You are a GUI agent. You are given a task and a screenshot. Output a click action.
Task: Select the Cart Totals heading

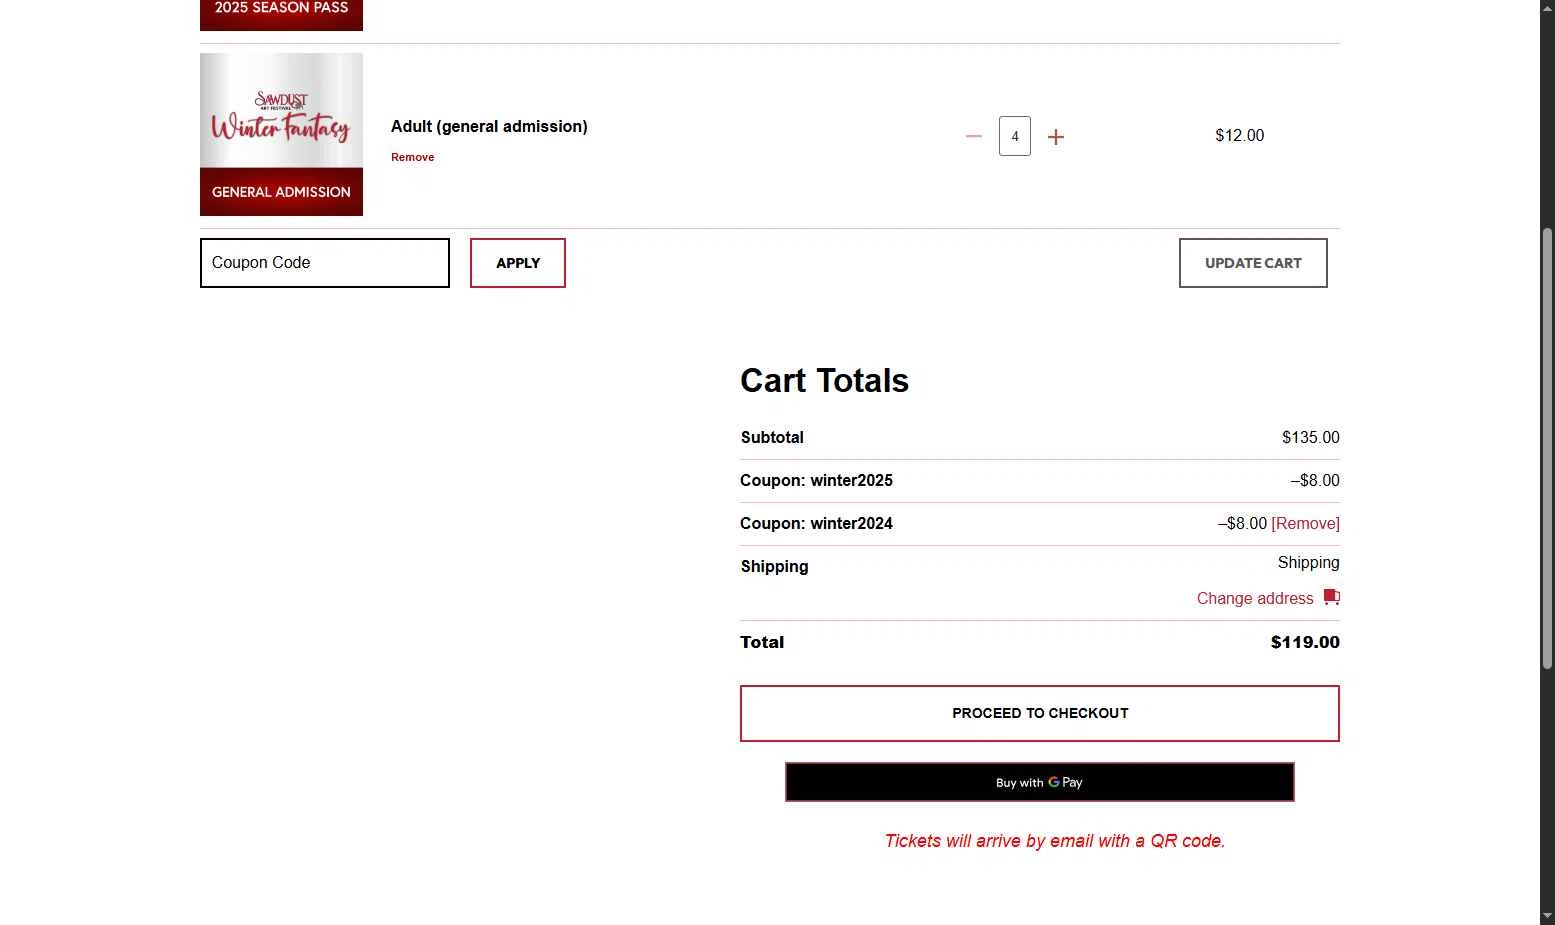[x=824, y=380]
